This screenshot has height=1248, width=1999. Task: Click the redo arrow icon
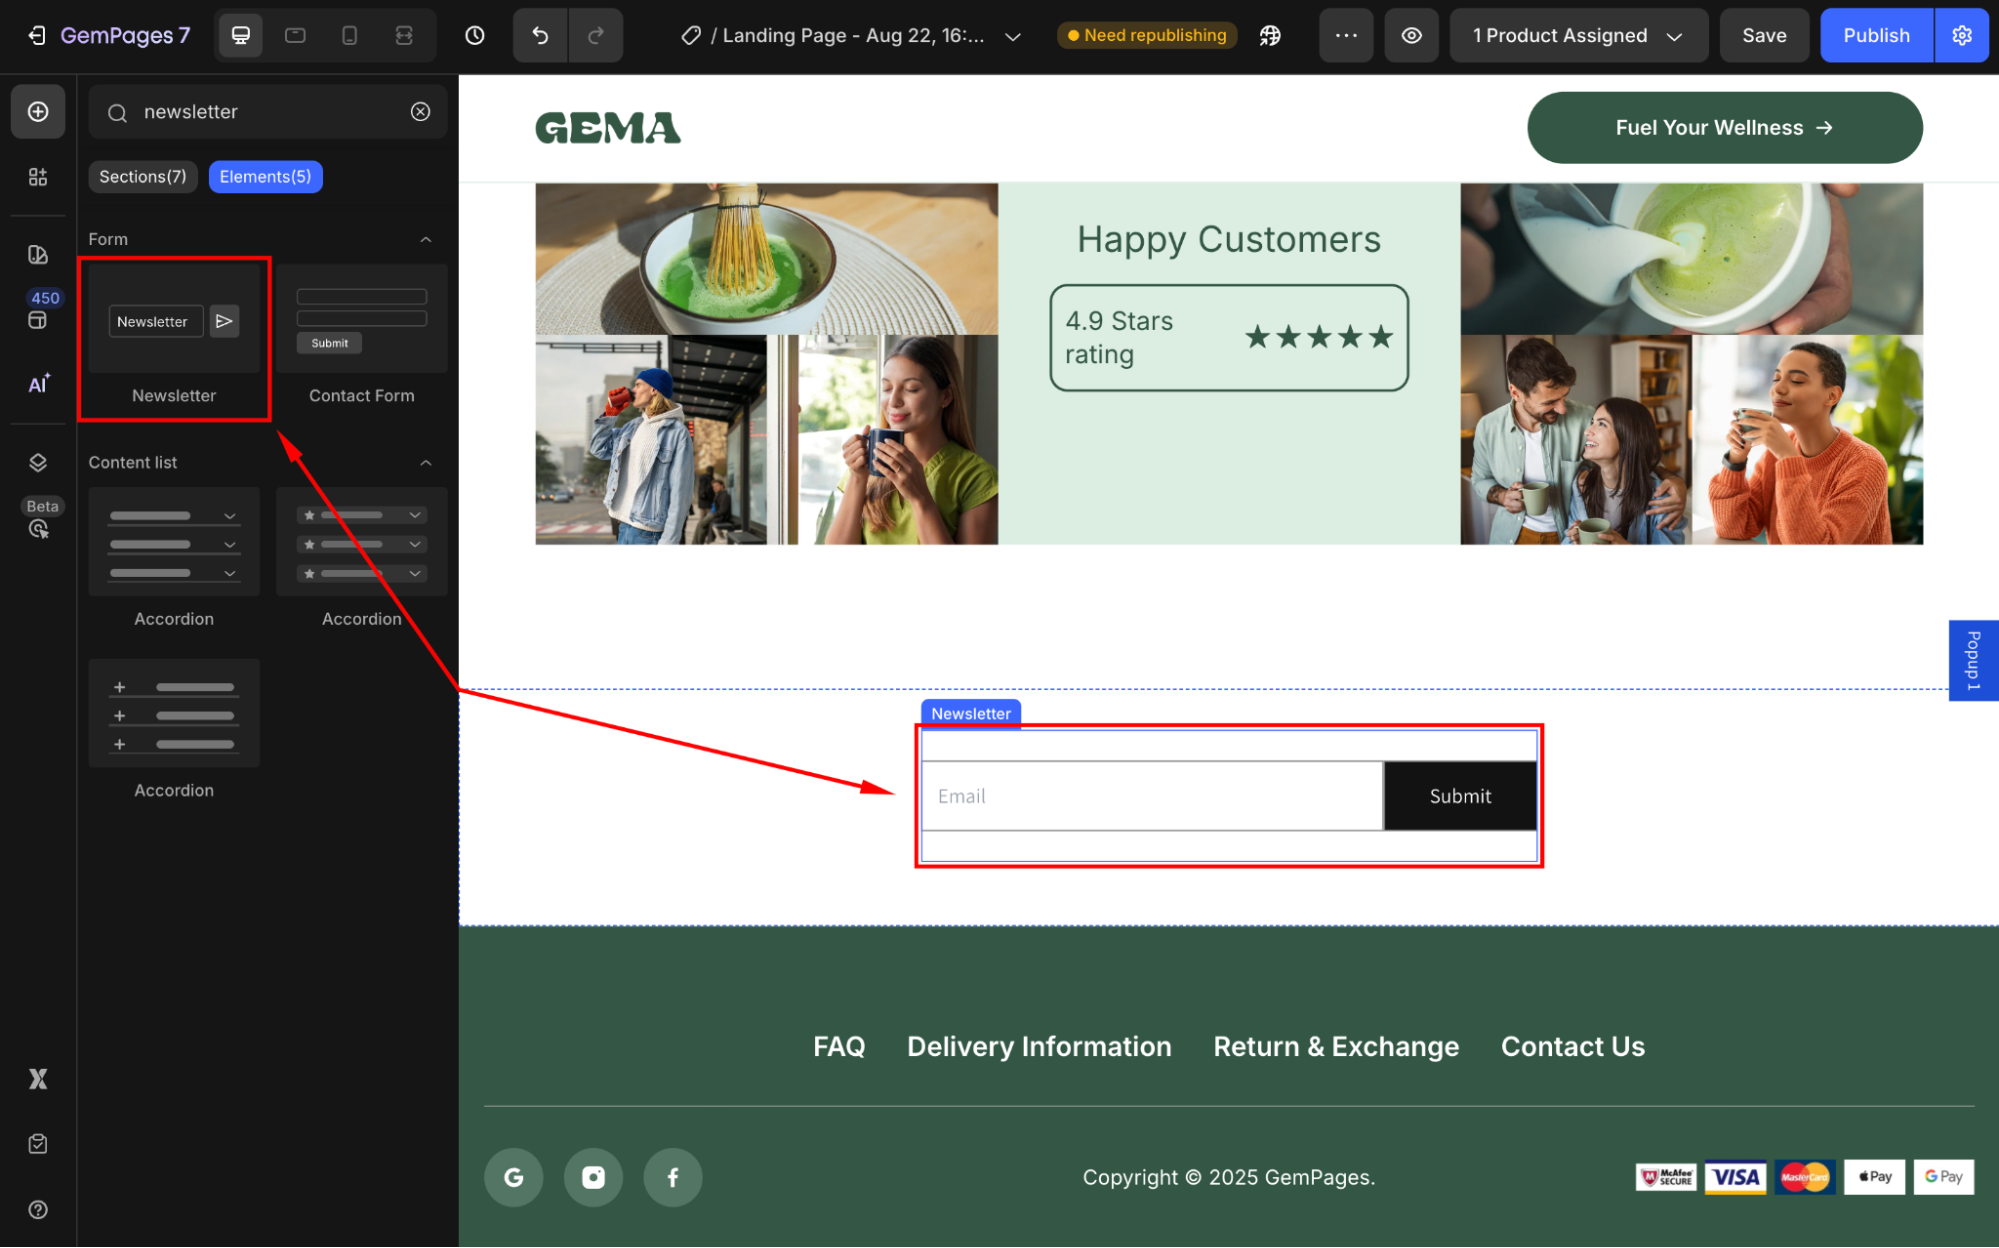pyautogui.click(x=596, y=36)
